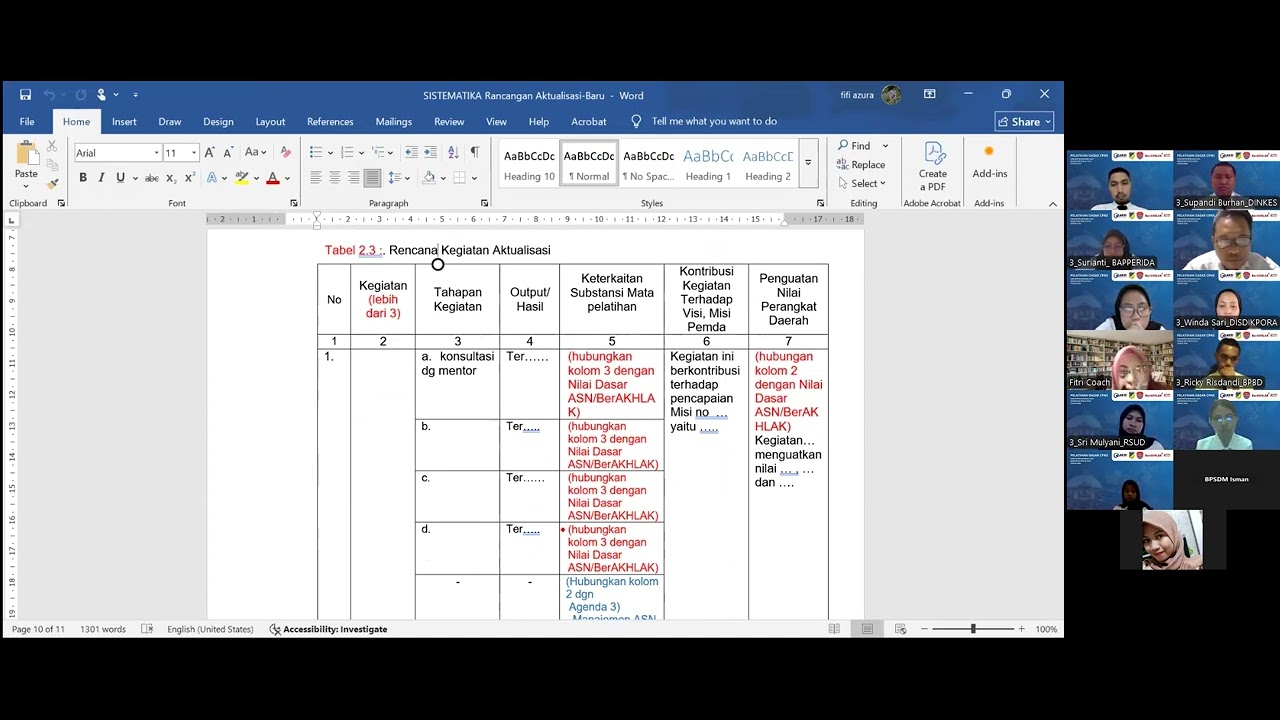Apply the Heading 1 style

(708, 165)
